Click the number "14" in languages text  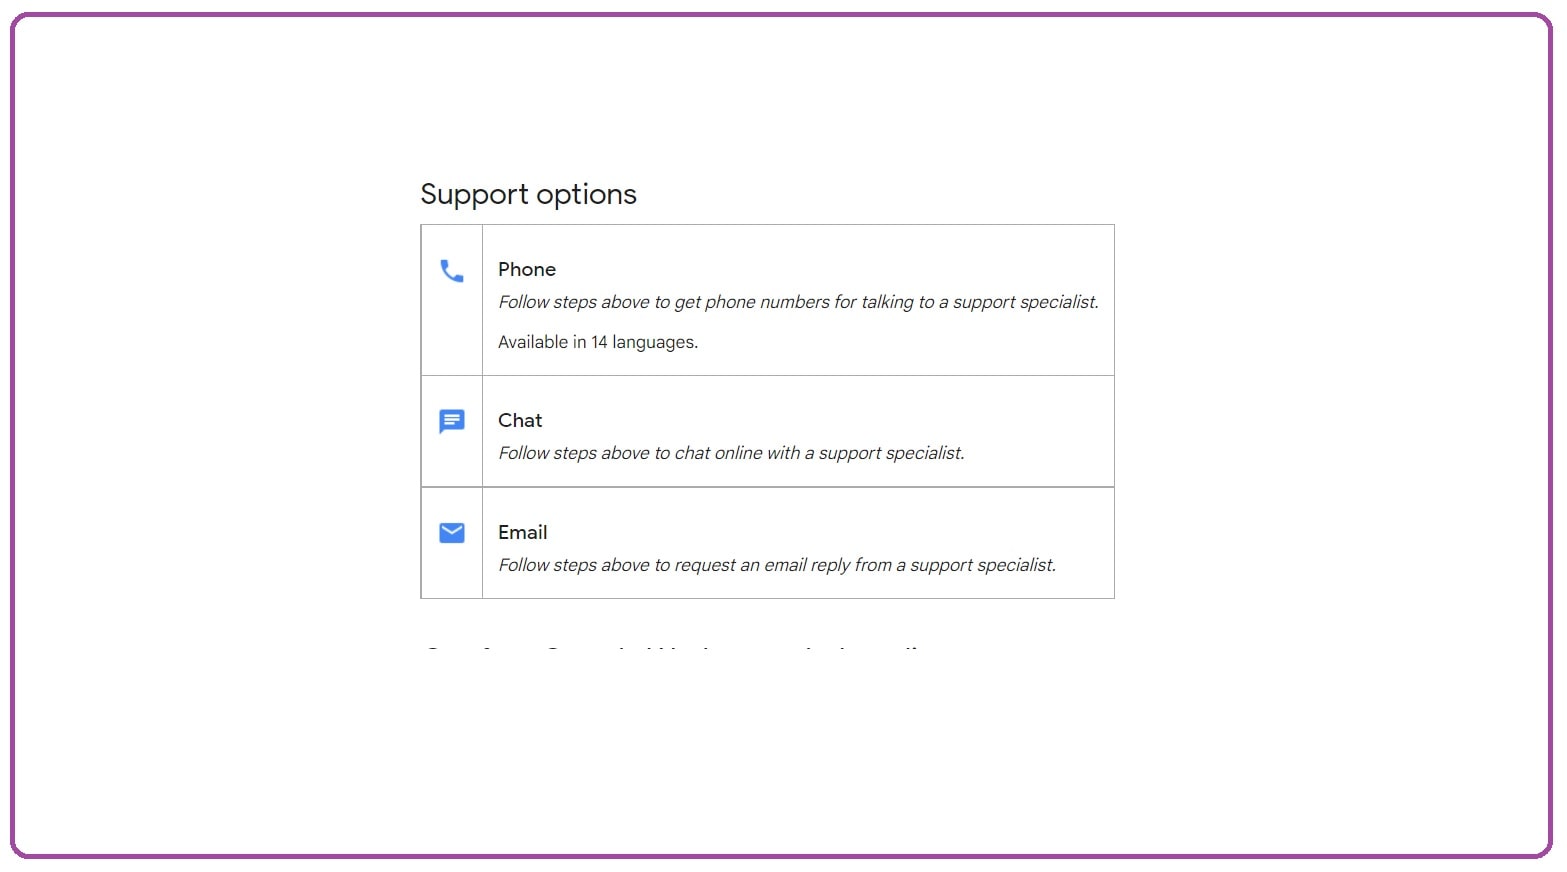coord(599,342)
